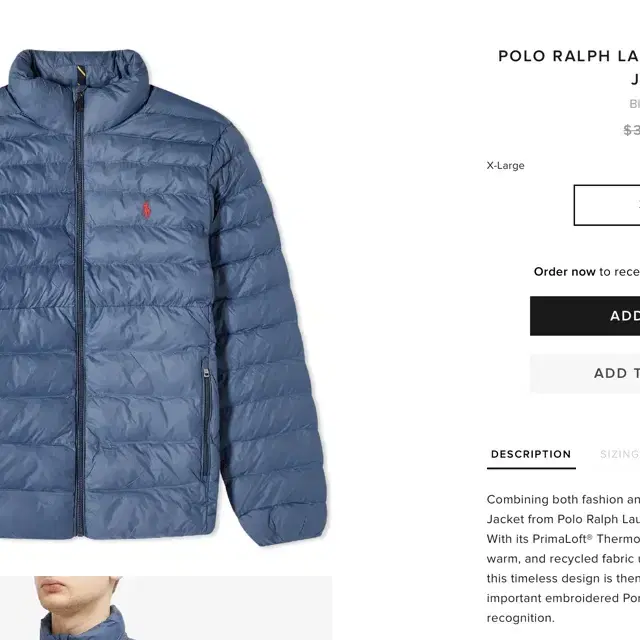
Task: Open the model photo below the jacket image
Action: pos(166,608)
